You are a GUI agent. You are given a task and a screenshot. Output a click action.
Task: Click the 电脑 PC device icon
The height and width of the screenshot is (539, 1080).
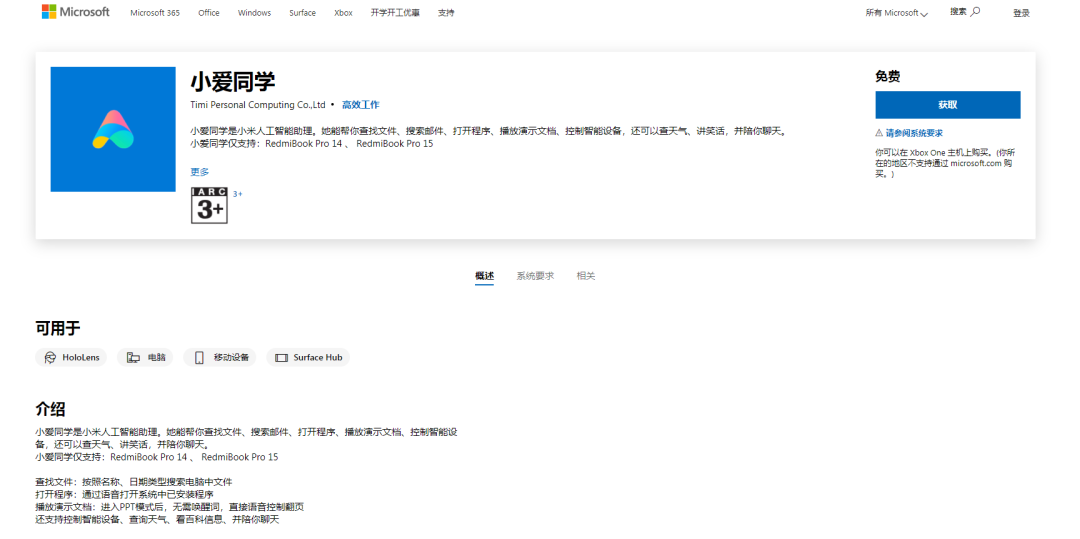133,358
